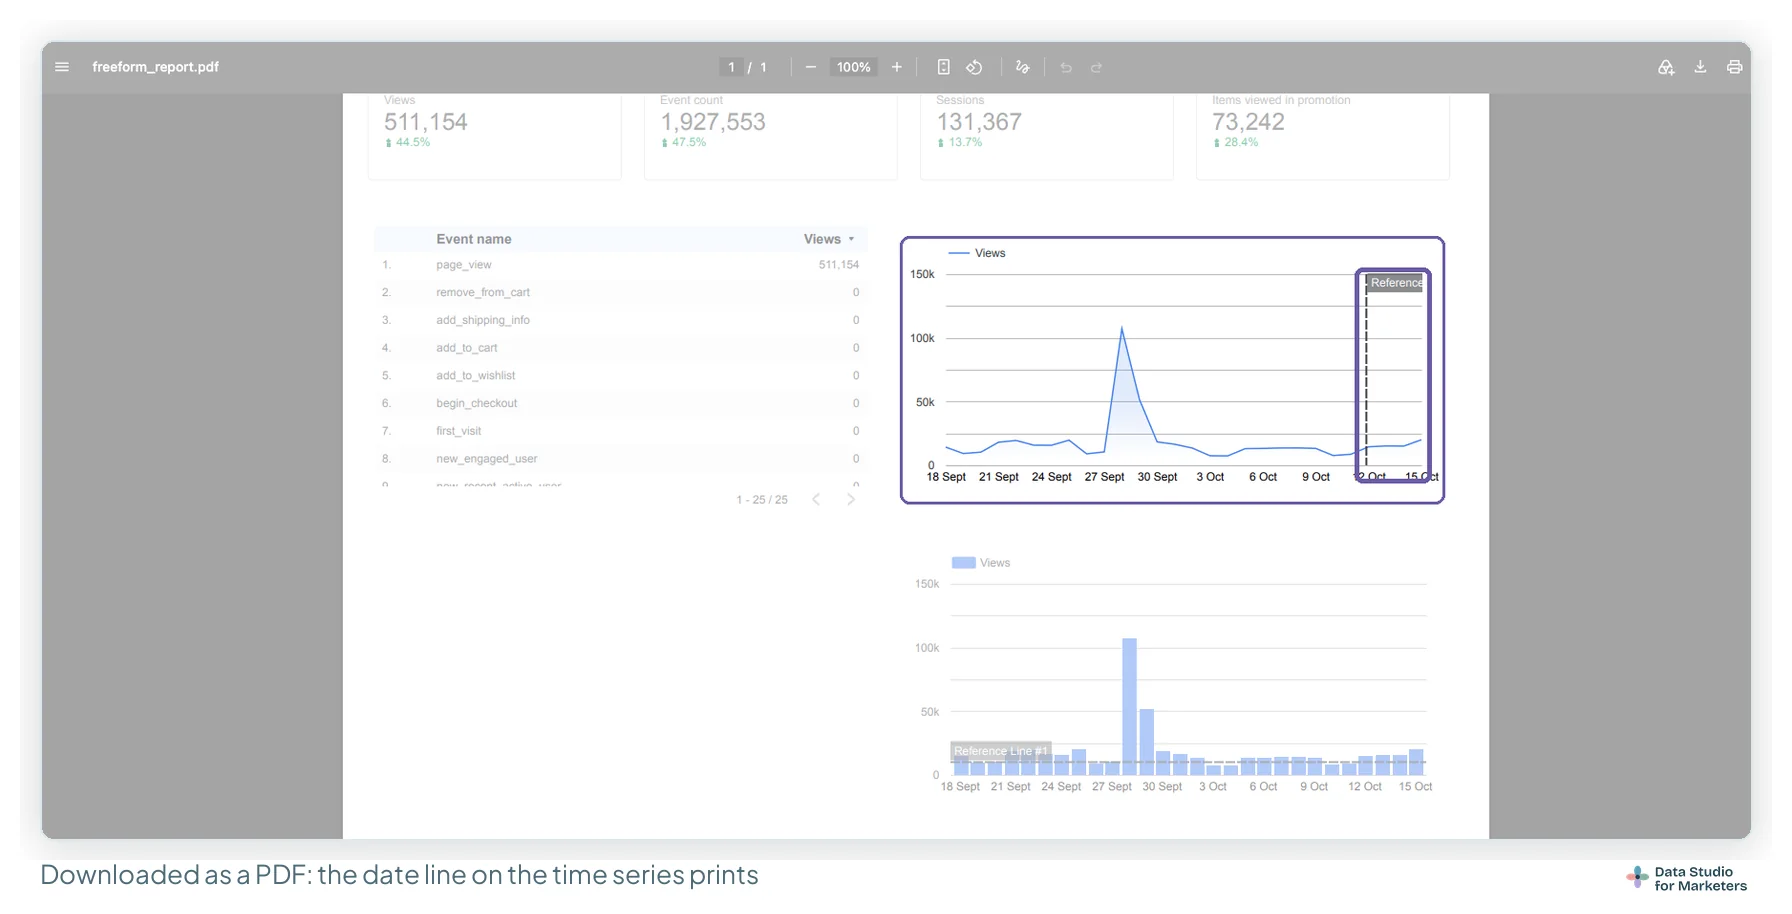Viewport: 1792px width, 914px height.
Task: Click the redo arrow in the toolbar
Action: click(1096, 67)
